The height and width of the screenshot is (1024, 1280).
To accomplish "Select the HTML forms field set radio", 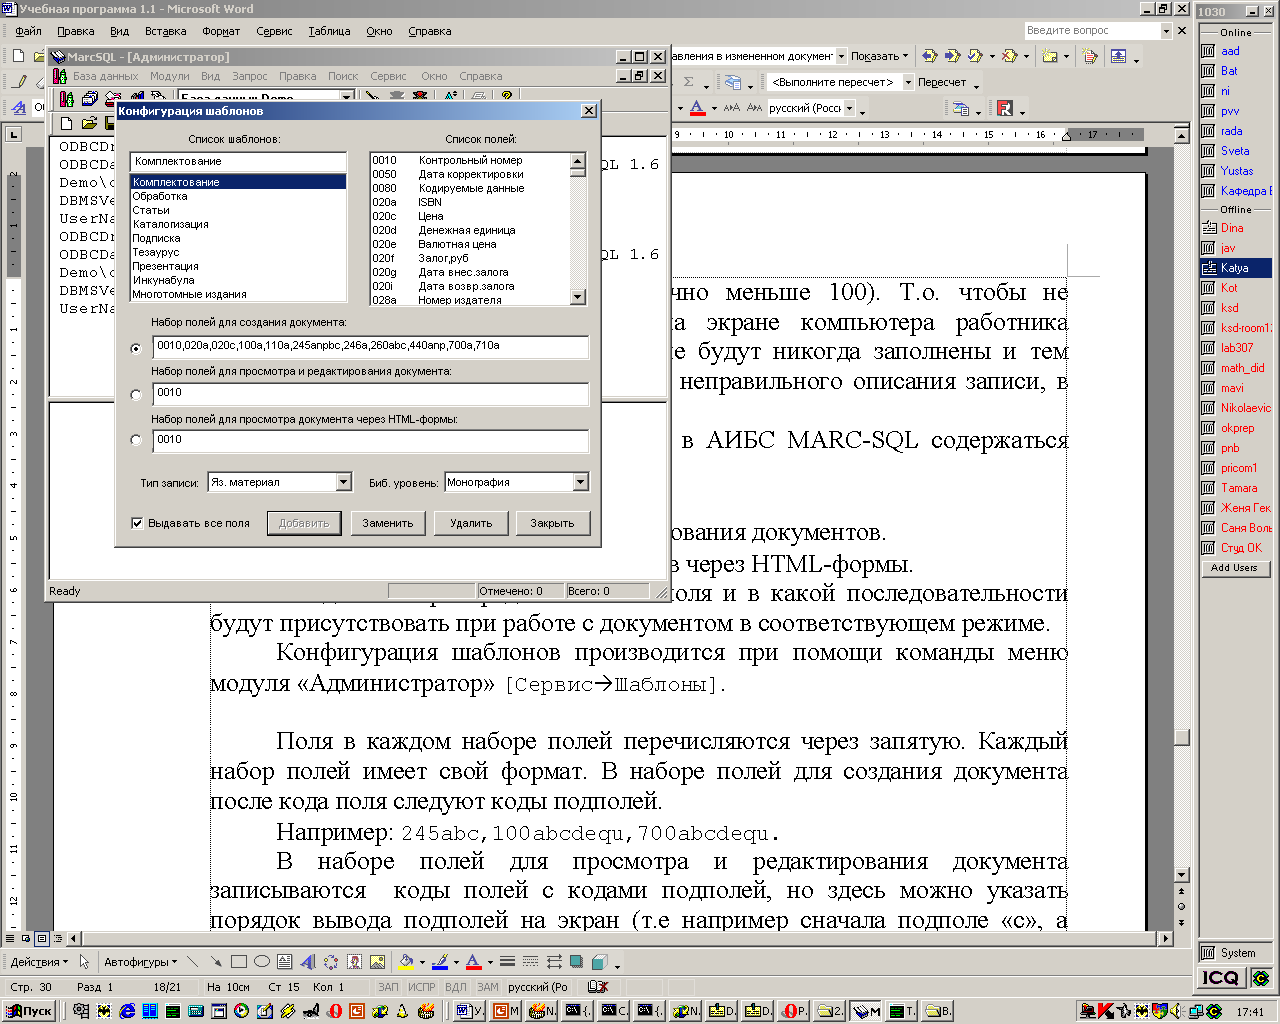I will click(136, 440).
